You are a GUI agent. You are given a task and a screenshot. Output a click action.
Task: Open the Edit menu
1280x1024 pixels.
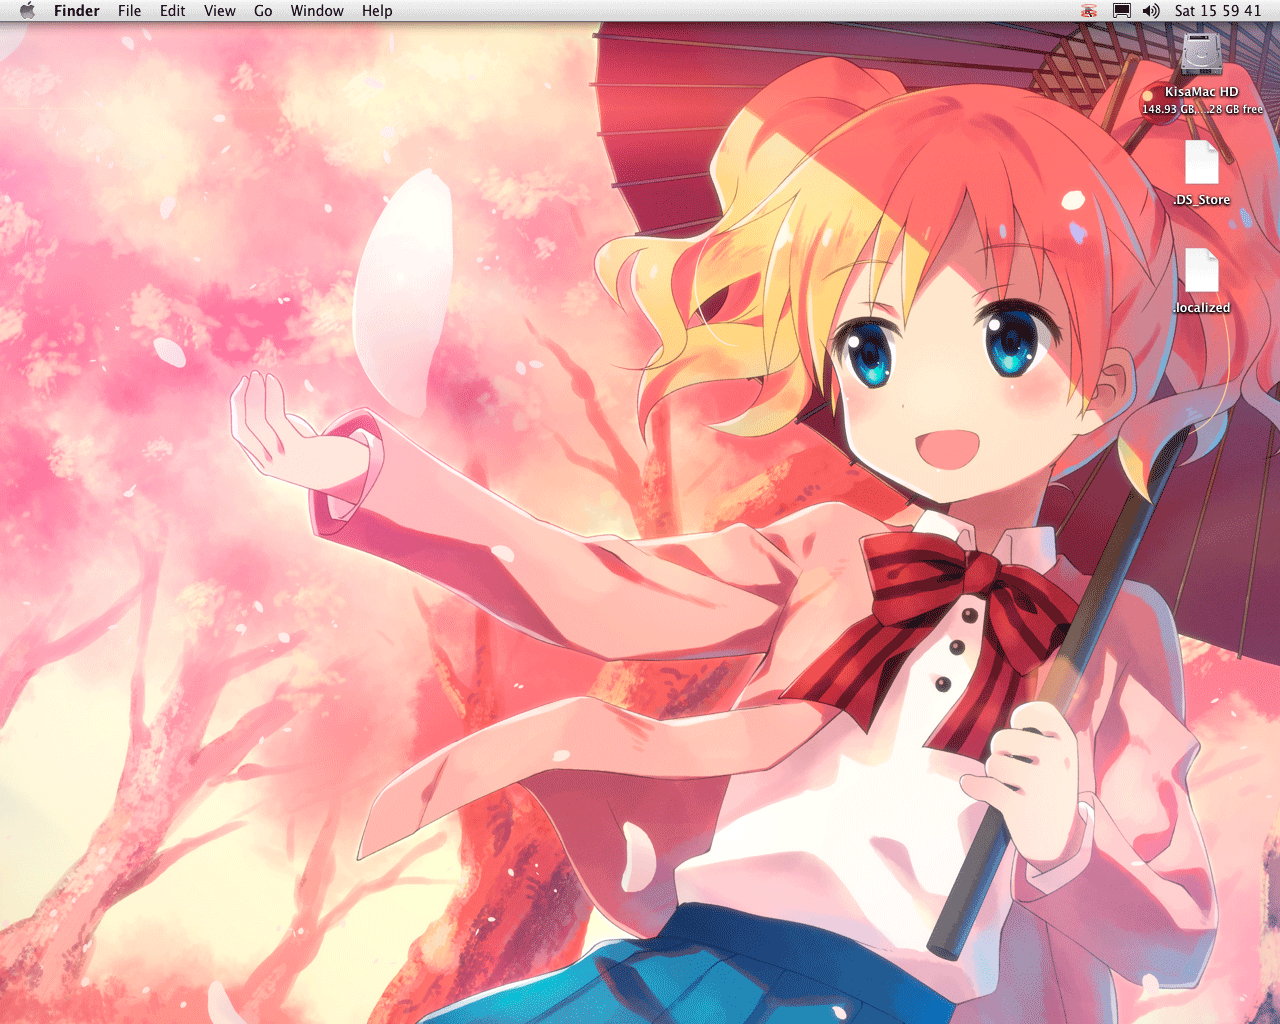click(172, 11)
